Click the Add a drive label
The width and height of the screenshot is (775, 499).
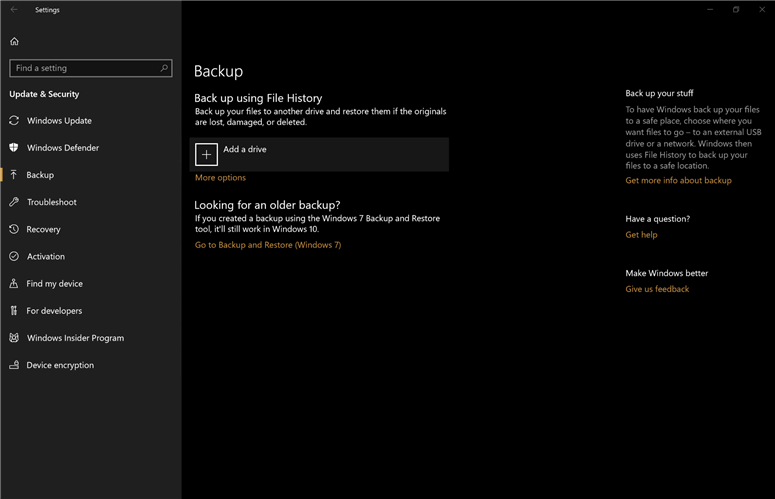point(245,149)
